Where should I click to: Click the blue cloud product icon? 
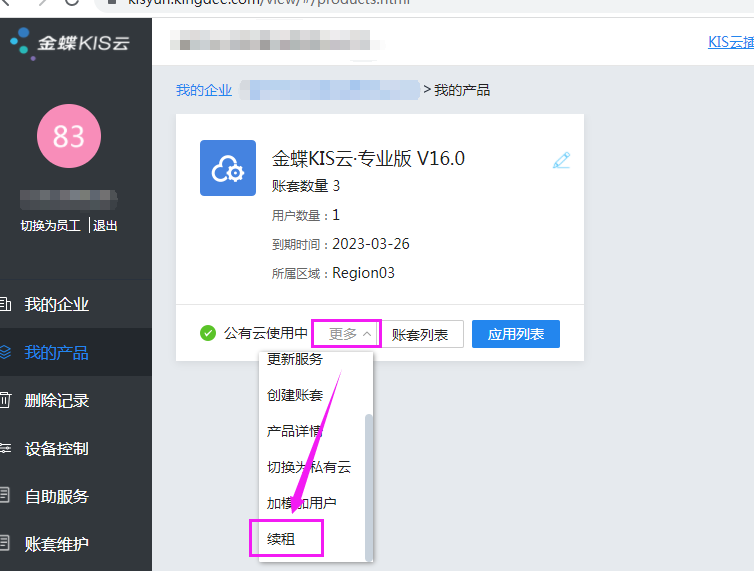[228, 168]
